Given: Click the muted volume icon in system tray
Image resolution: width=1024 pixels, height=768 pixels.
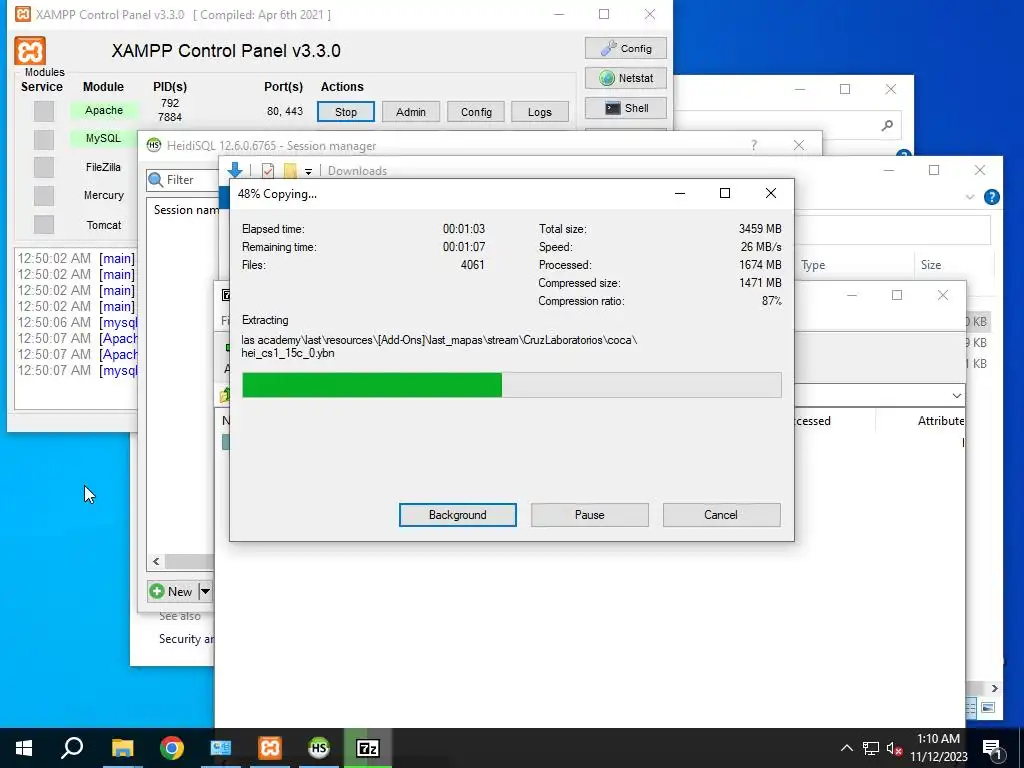Looking at the screenshot, I should coord(894,748).
